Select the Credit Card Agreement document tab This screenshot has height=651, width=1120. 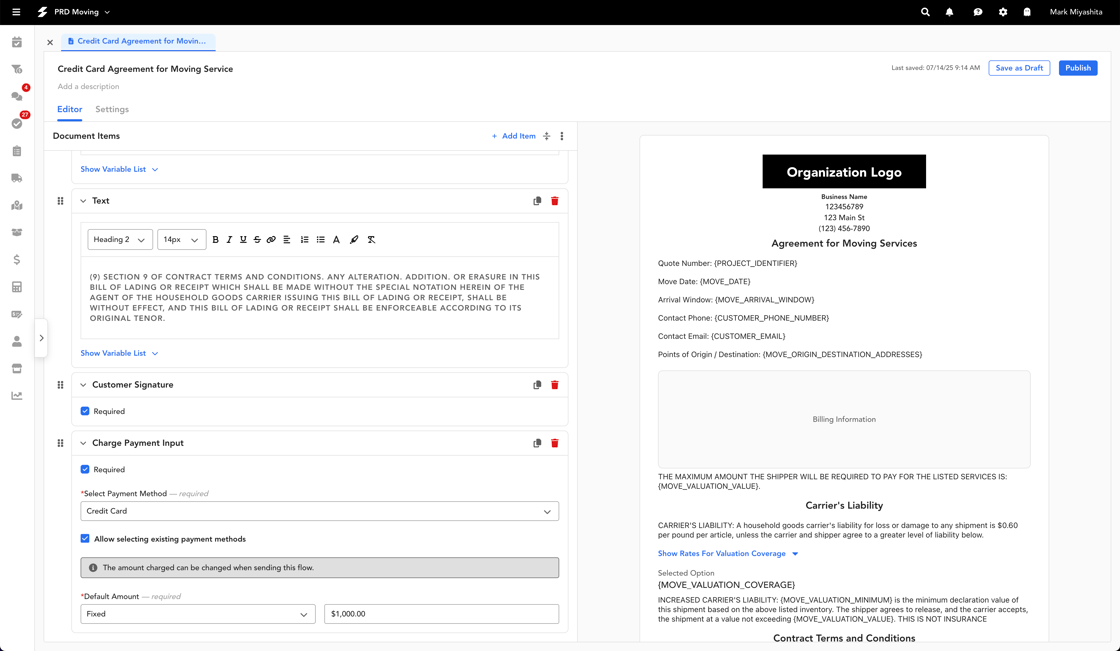[138, 41]
